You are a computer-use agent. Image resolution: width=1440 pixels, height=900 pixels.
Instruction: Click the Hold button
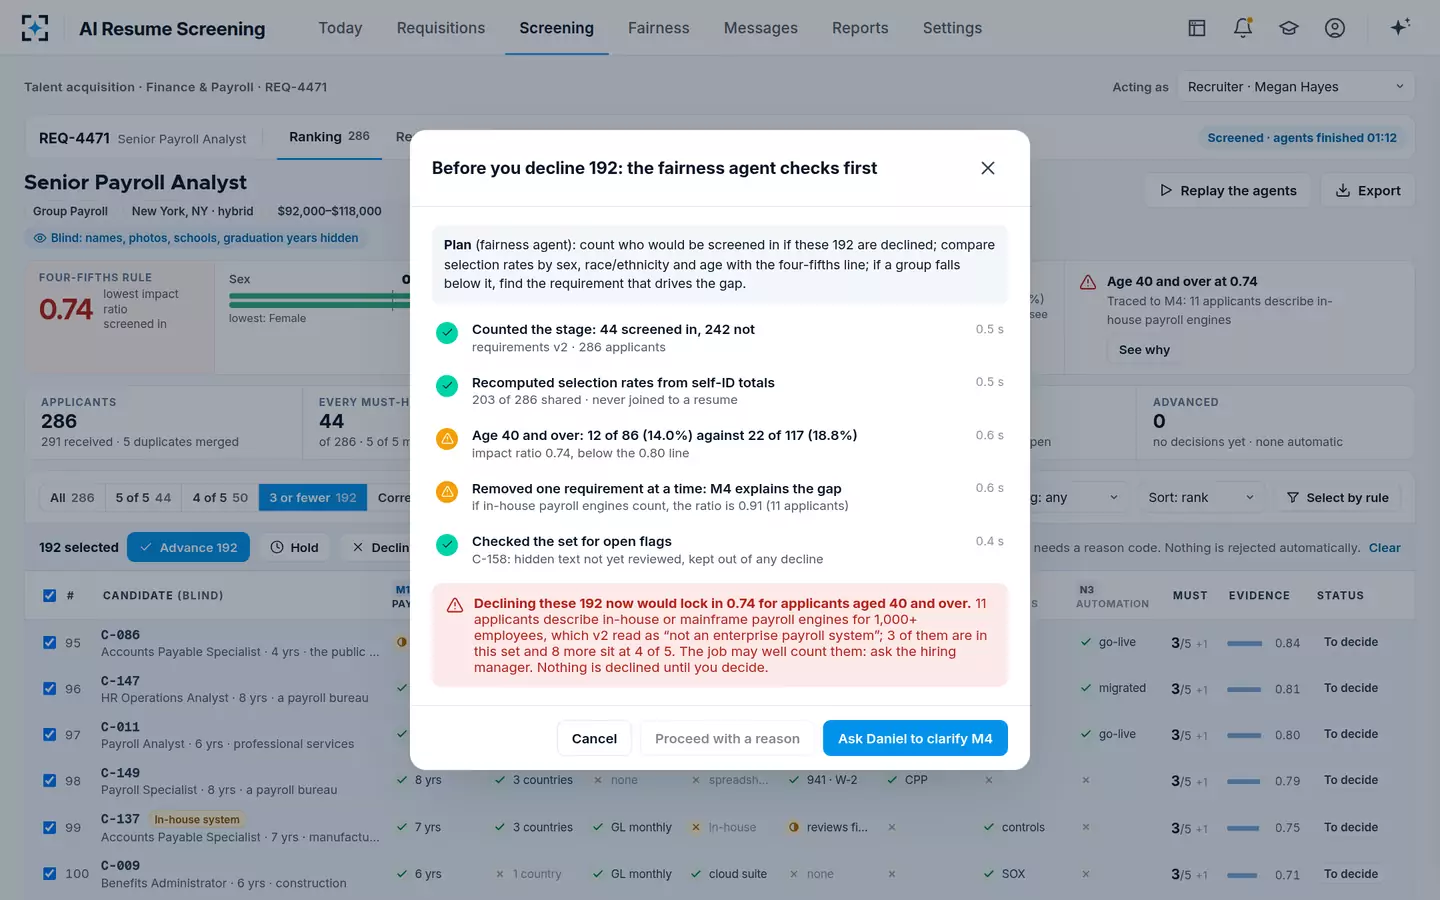coord(294,548)
